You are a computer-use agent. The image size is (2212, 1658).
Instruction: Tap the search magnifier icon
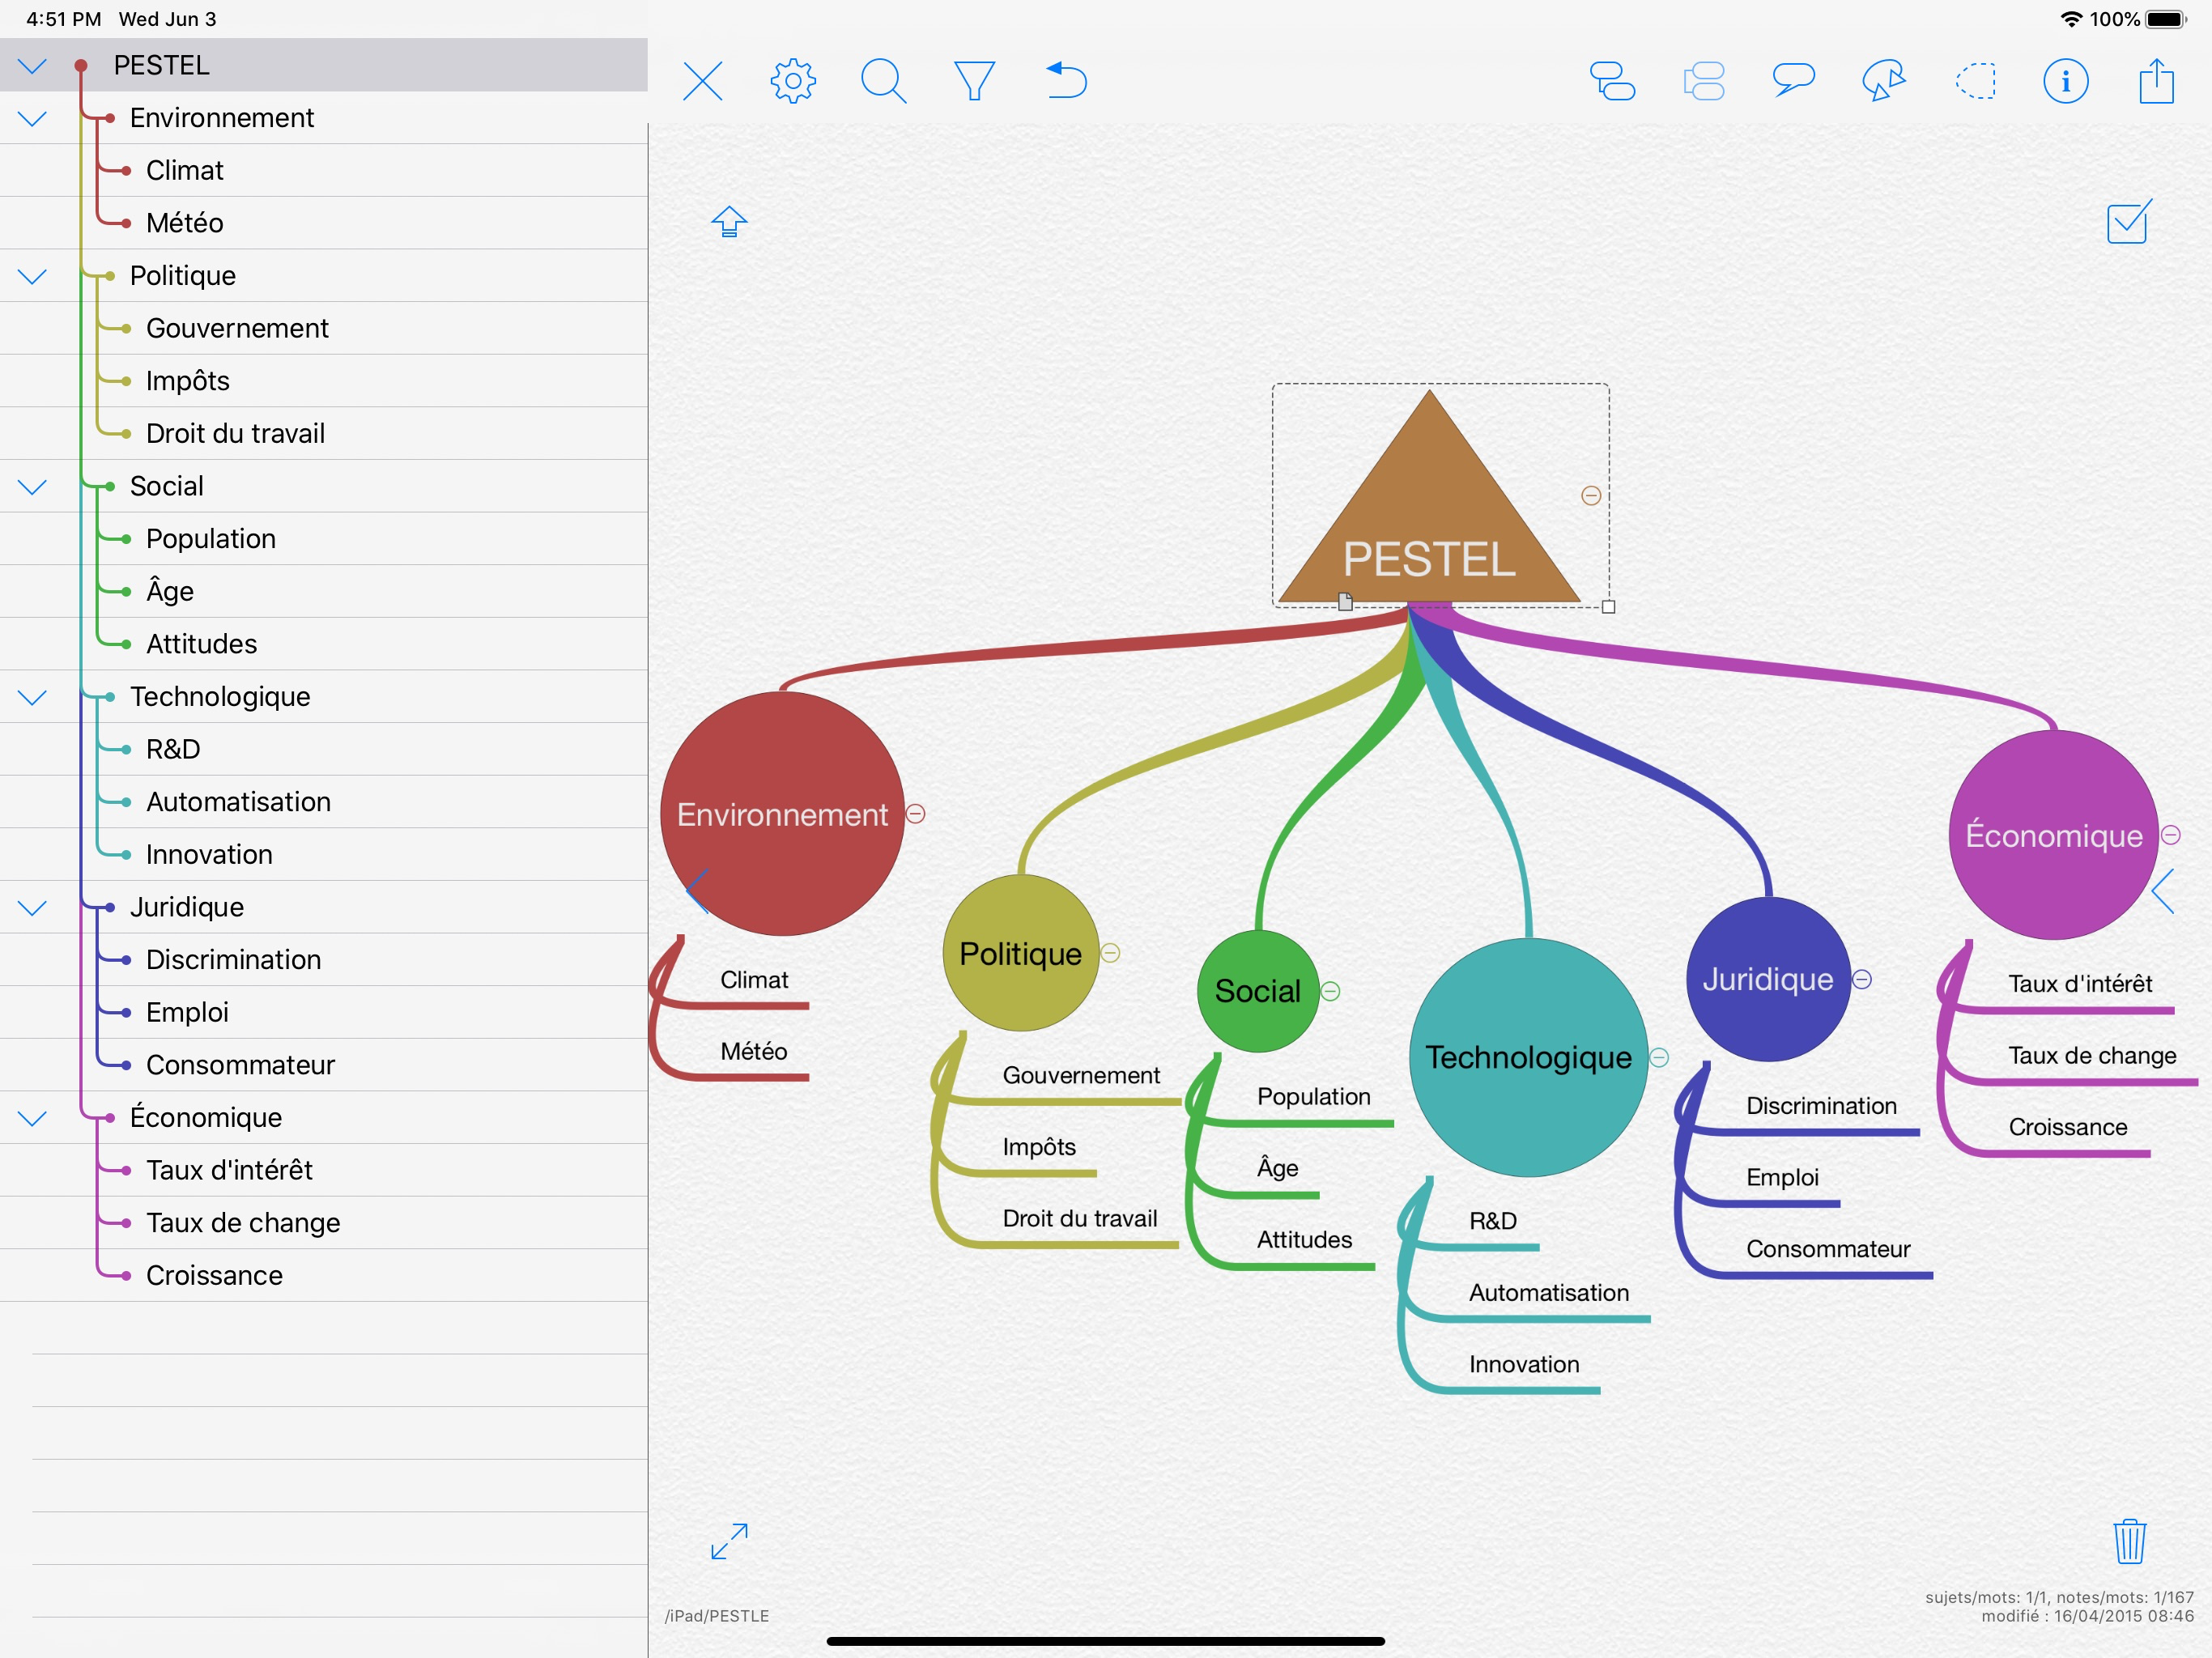pyautogui.click(x=883, y=81)
